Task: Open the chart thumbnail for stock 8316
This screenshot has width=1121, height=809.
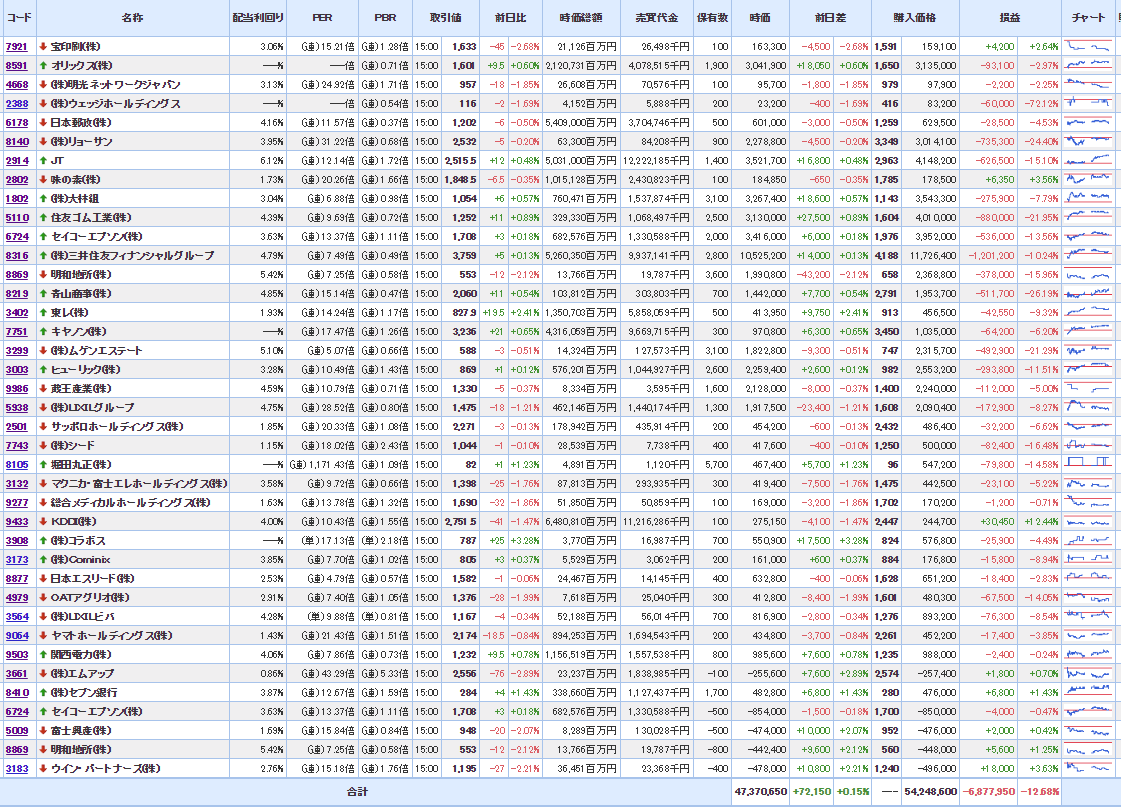Action: [1088, 255]
